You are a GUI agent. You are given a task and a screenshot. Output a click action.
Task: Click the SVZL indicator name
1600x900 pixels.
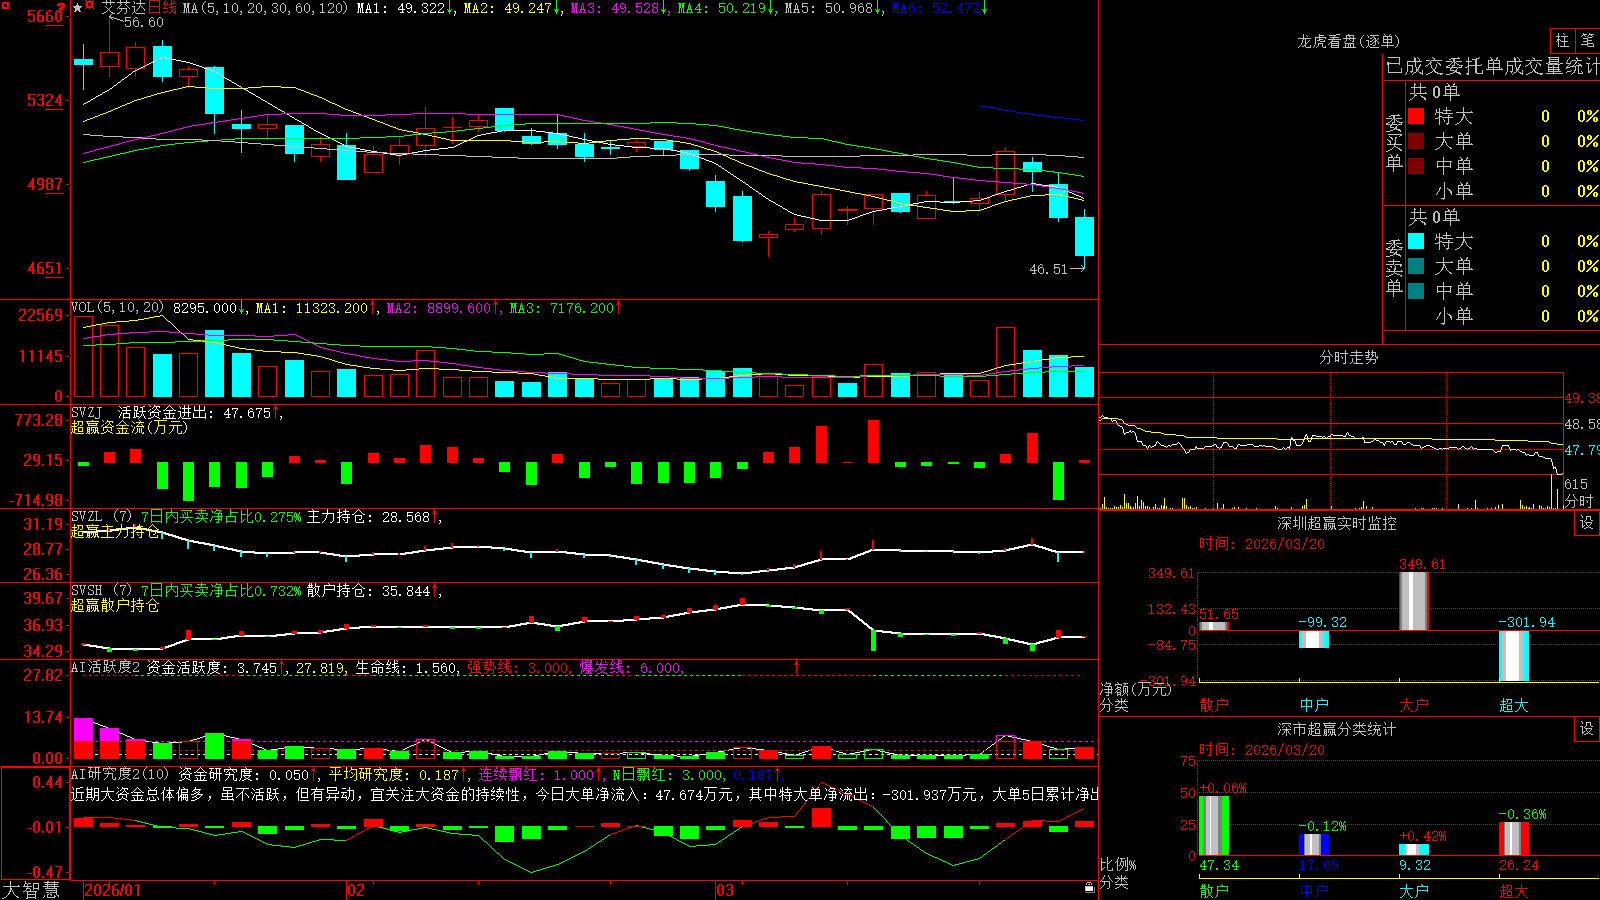[86, 516]
